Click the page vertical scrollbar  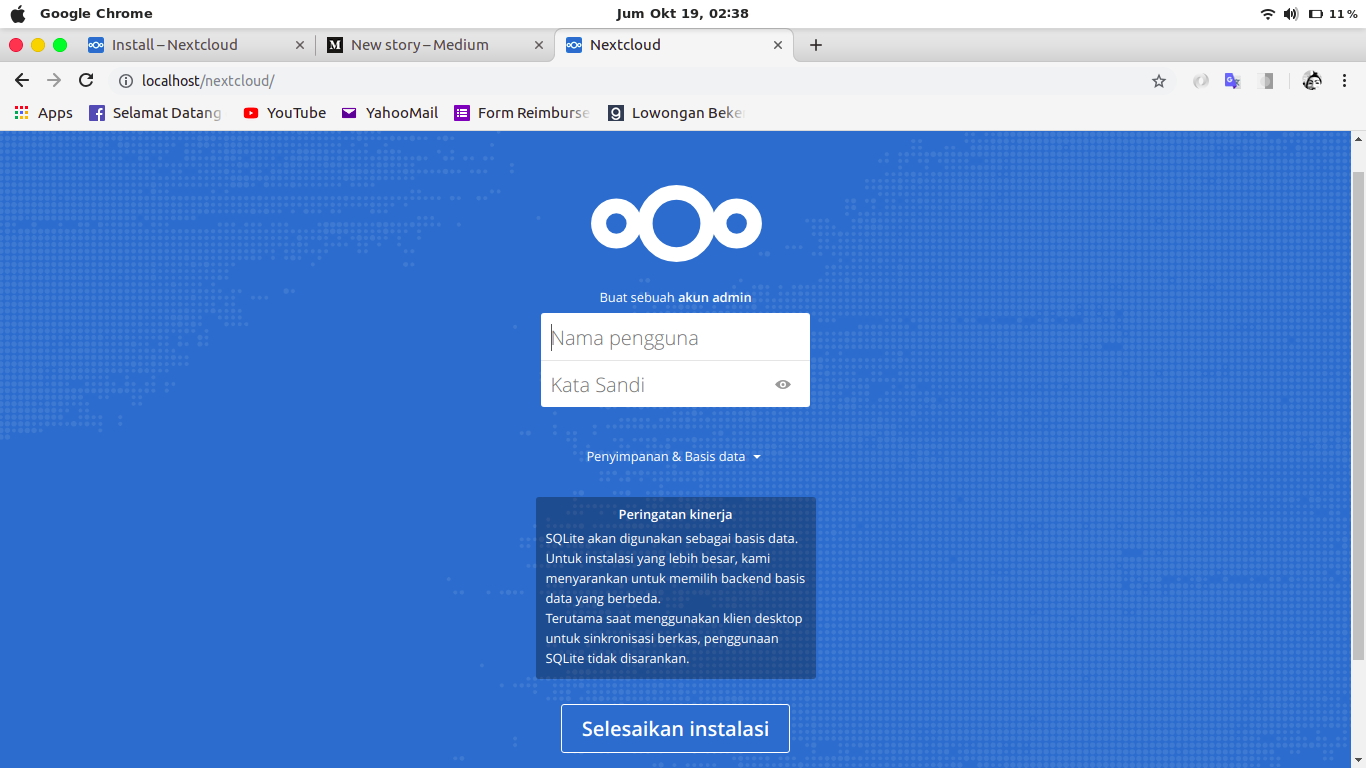1358,415
